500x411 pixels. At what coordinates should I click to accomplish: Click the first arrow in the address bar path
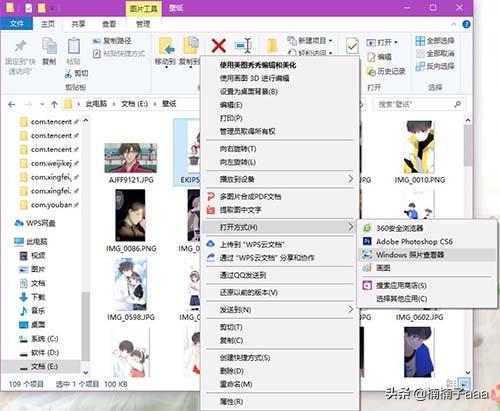click(79, 104)
